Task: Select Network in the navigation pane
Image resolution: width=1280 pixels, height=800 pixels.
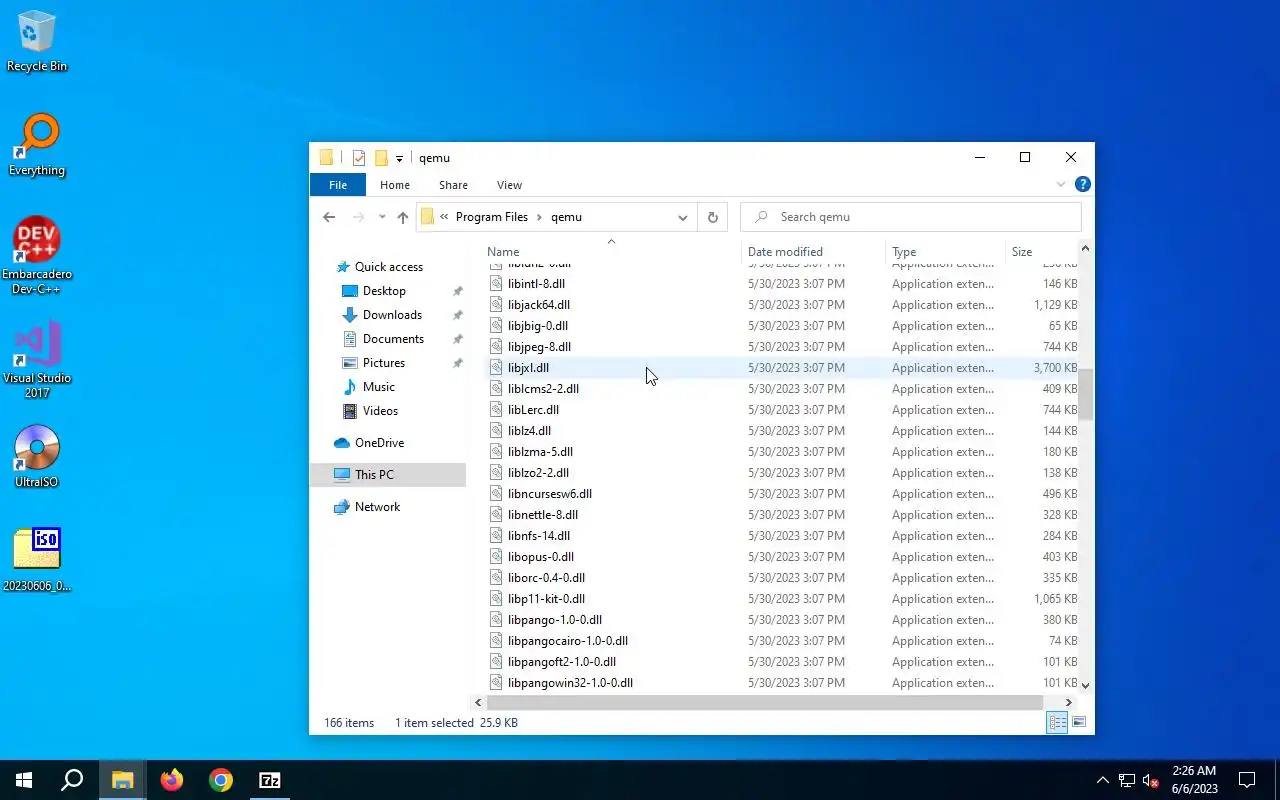Action: pyautogui.click(x=377, y=507)
